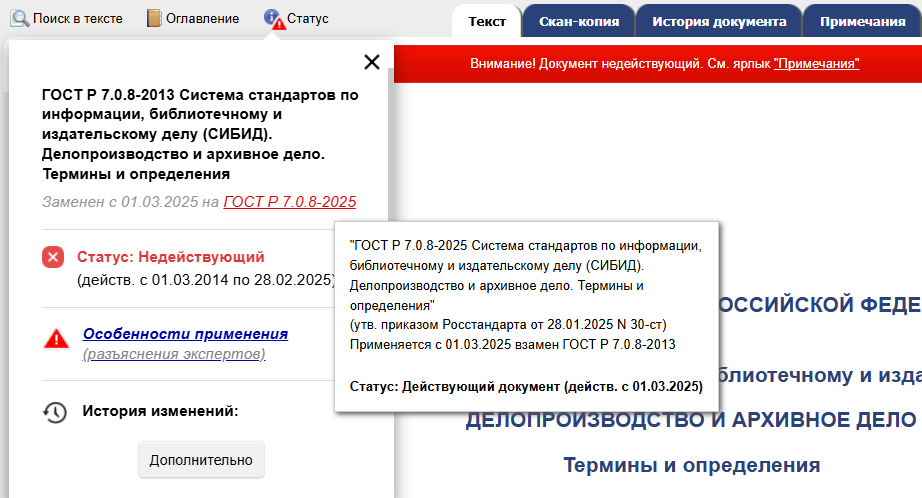Click the document heading Термины и определения
Image resolution: width=922 pixels, height=498 pixels.
(692, 465)
